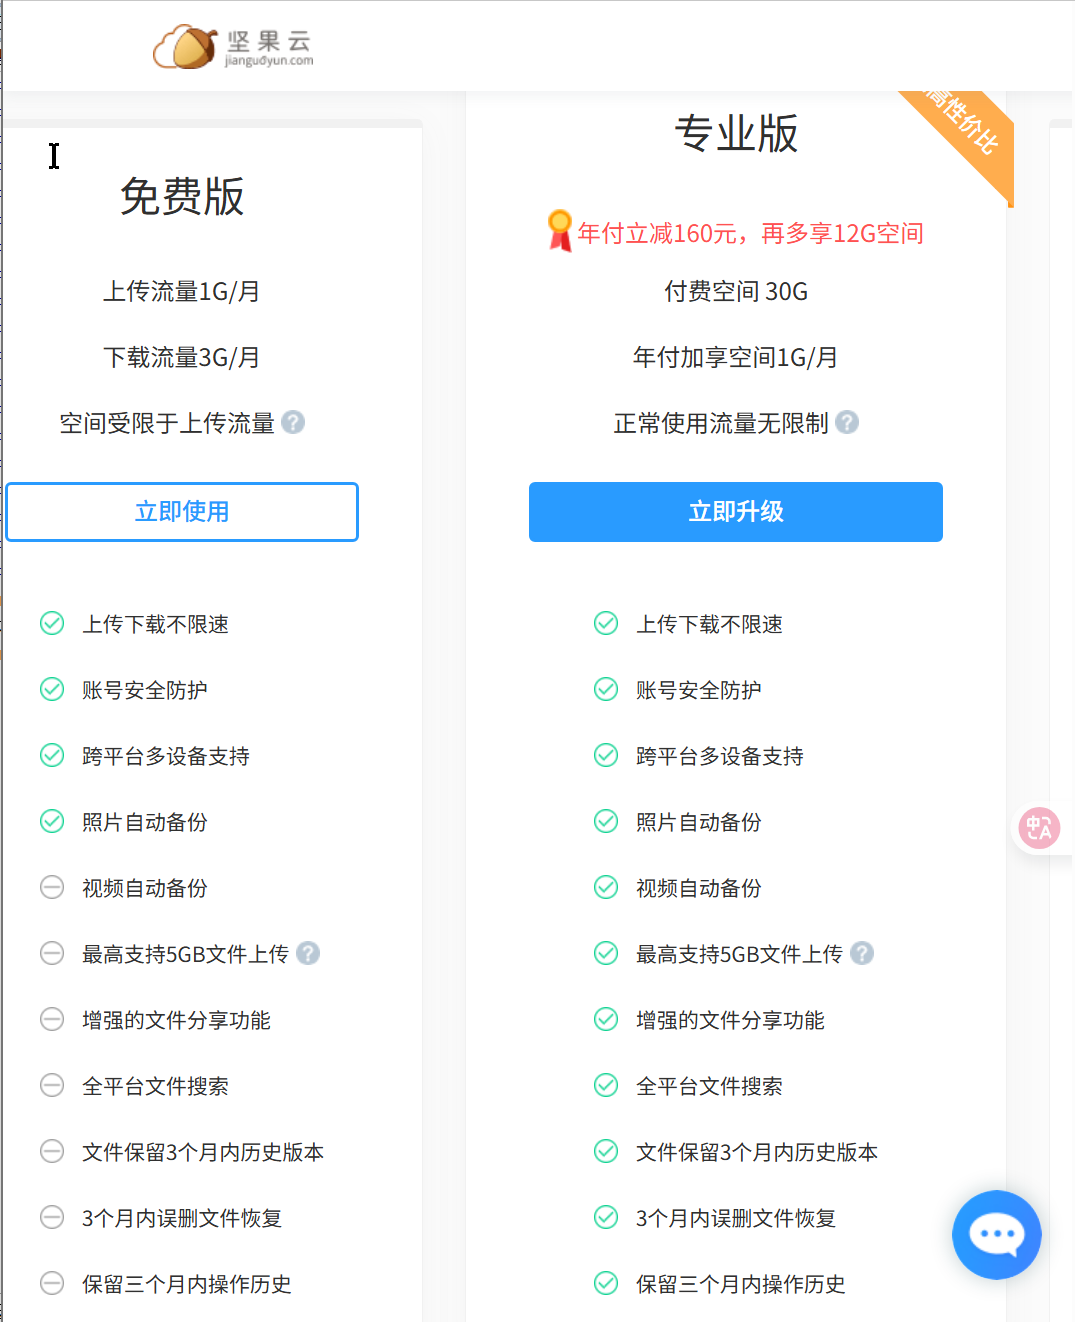Image resolution: width=1075 pixels, height=1322 pixels.
Task: Click help icon beside 正常使用流量无限制
Action: pos(847,423)
